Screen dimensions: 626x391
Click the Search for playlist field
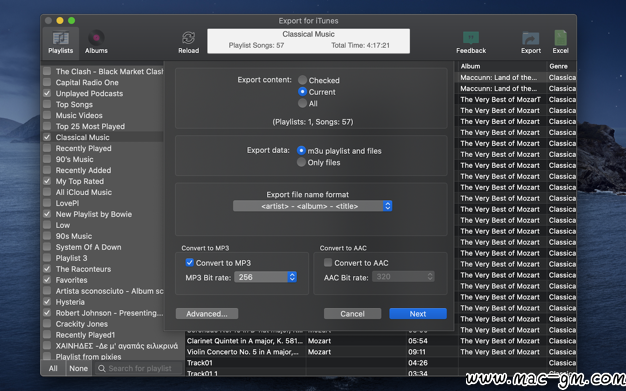coord(140,369)
